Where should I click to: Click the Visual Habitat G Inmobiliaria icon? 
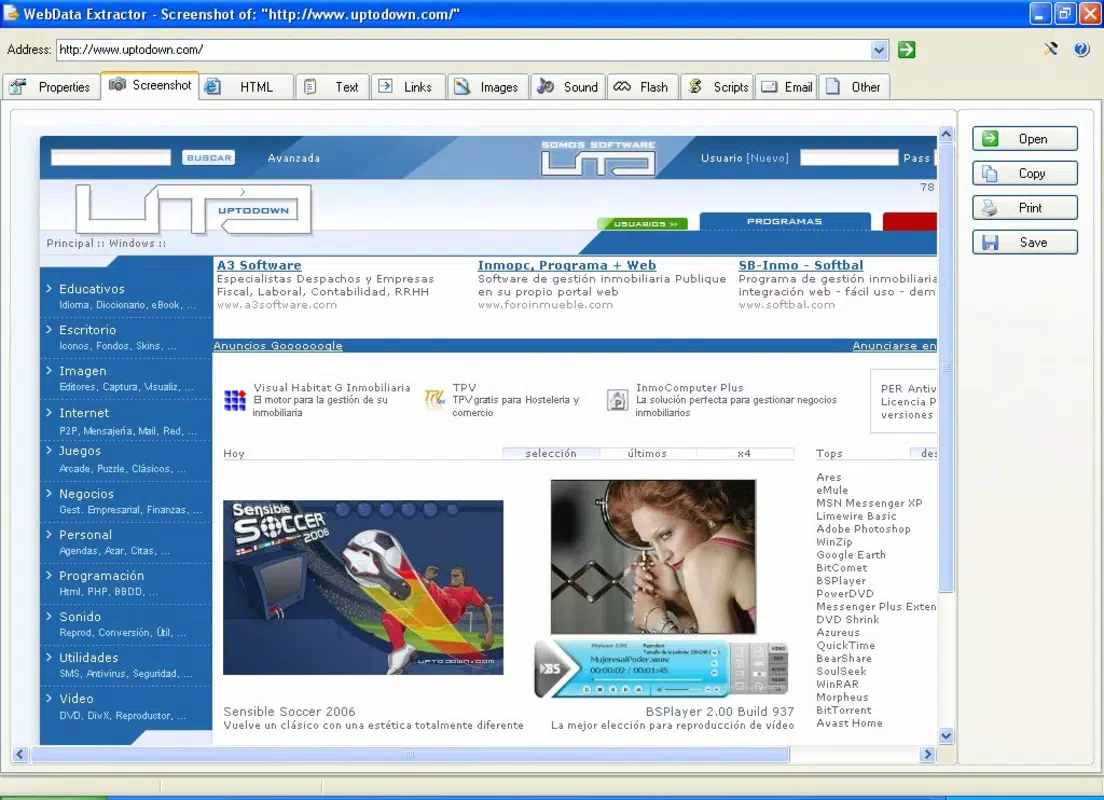coord(234,399)
